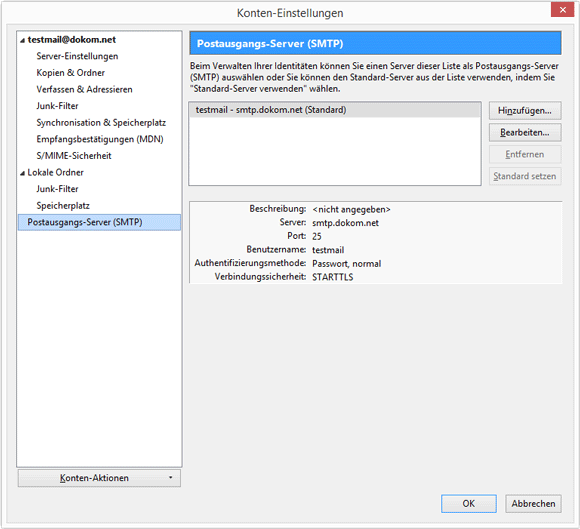Go to Verfassen & Adressieren
Screen dimensions: 580x529
(84, 90)
